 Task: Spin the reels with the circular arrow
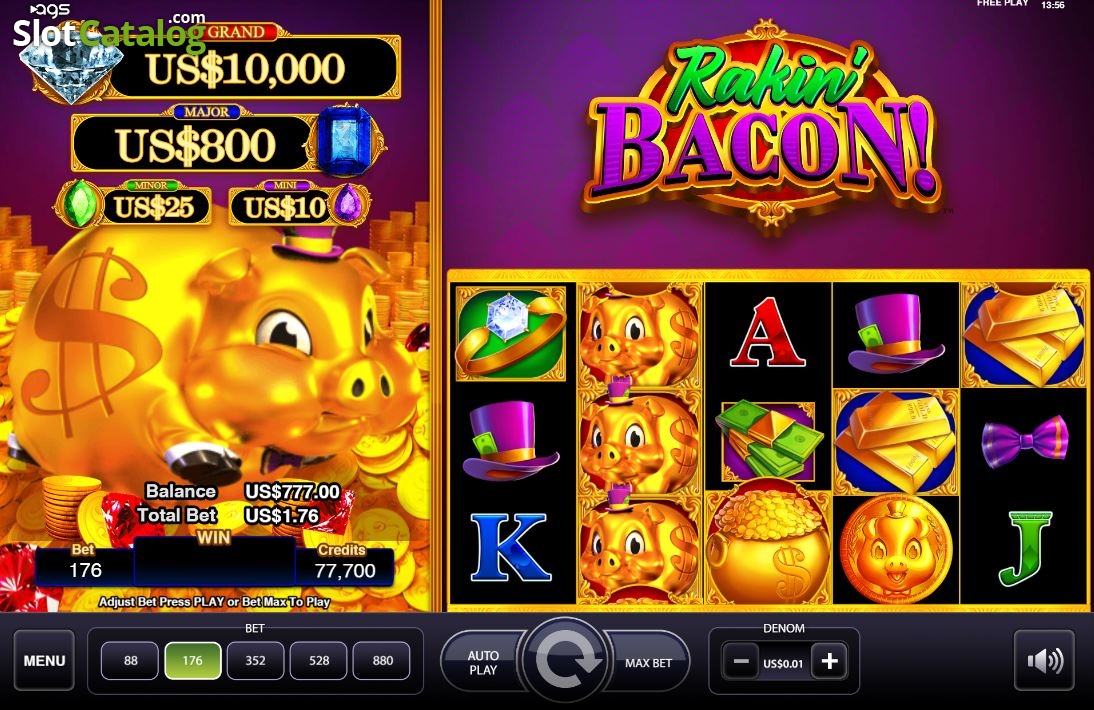566,659
